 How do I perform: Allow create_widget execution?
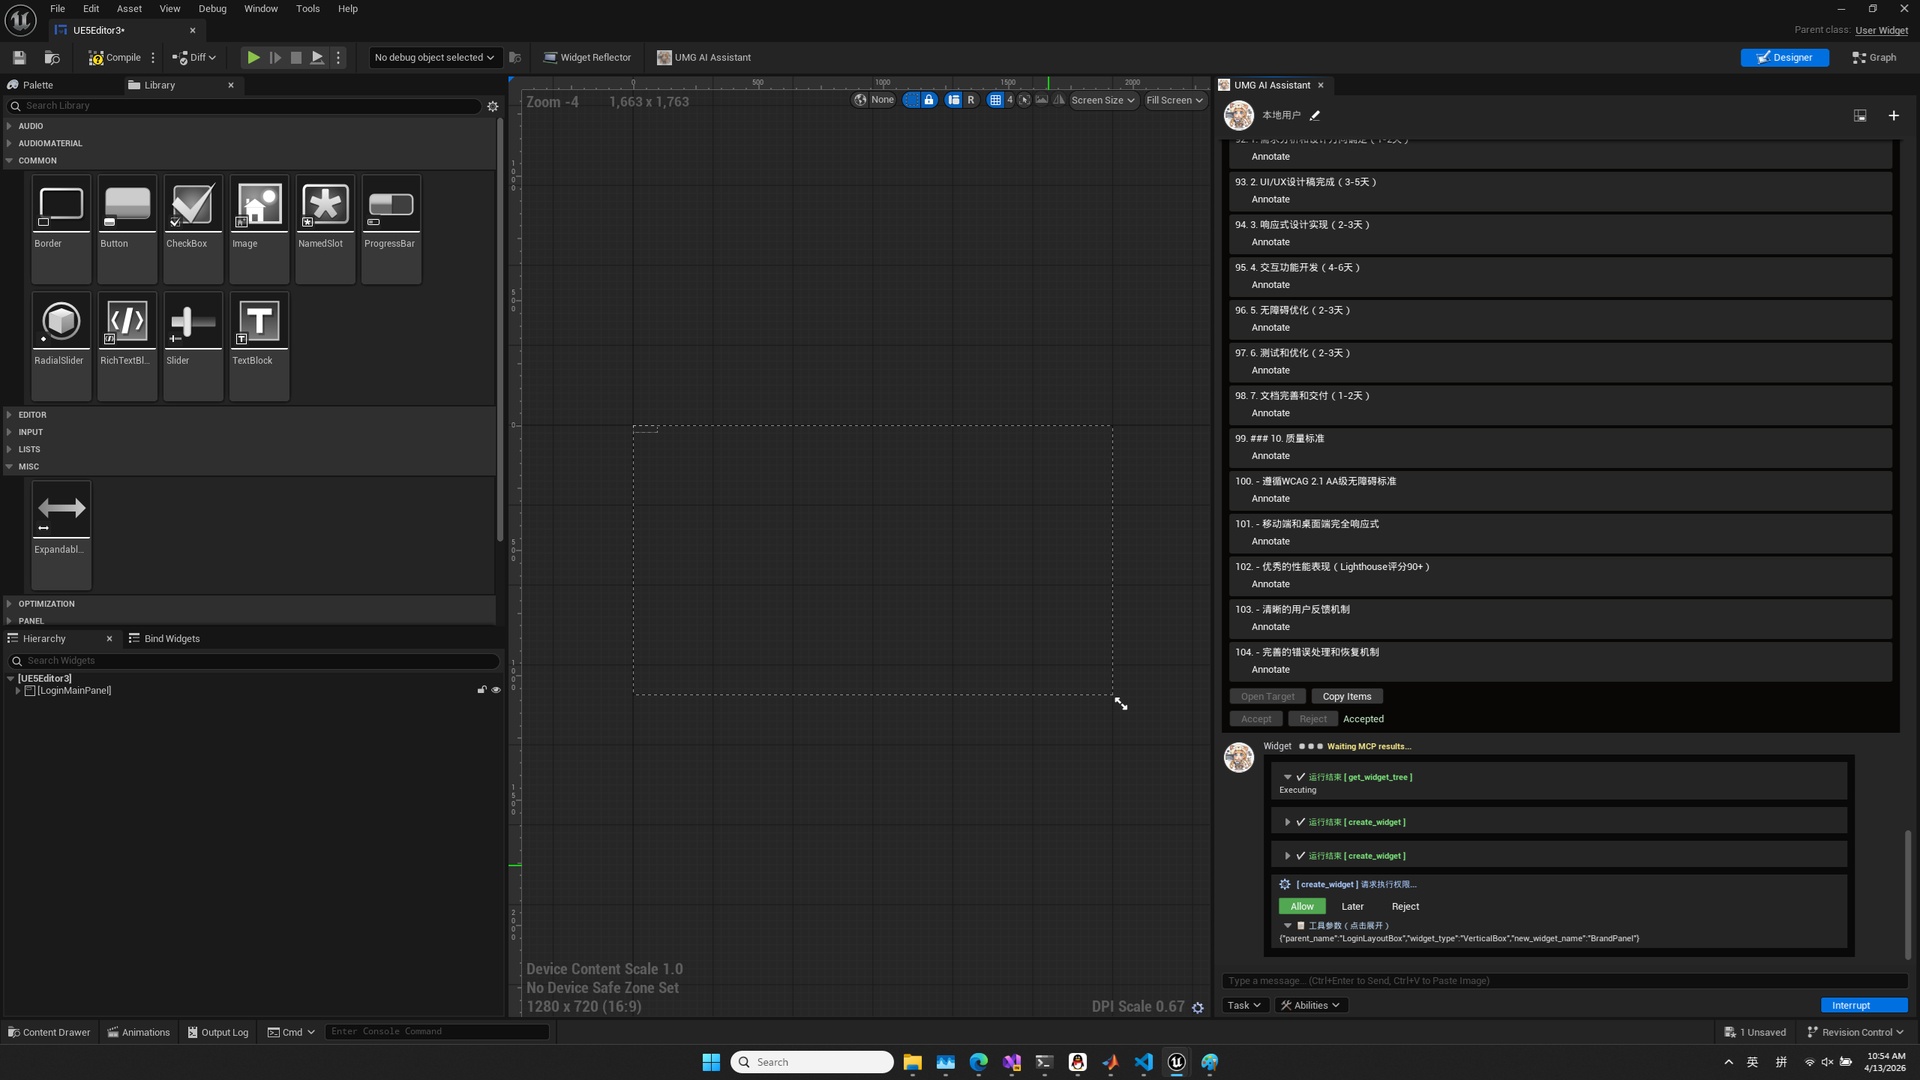[x=1302, y=907]
